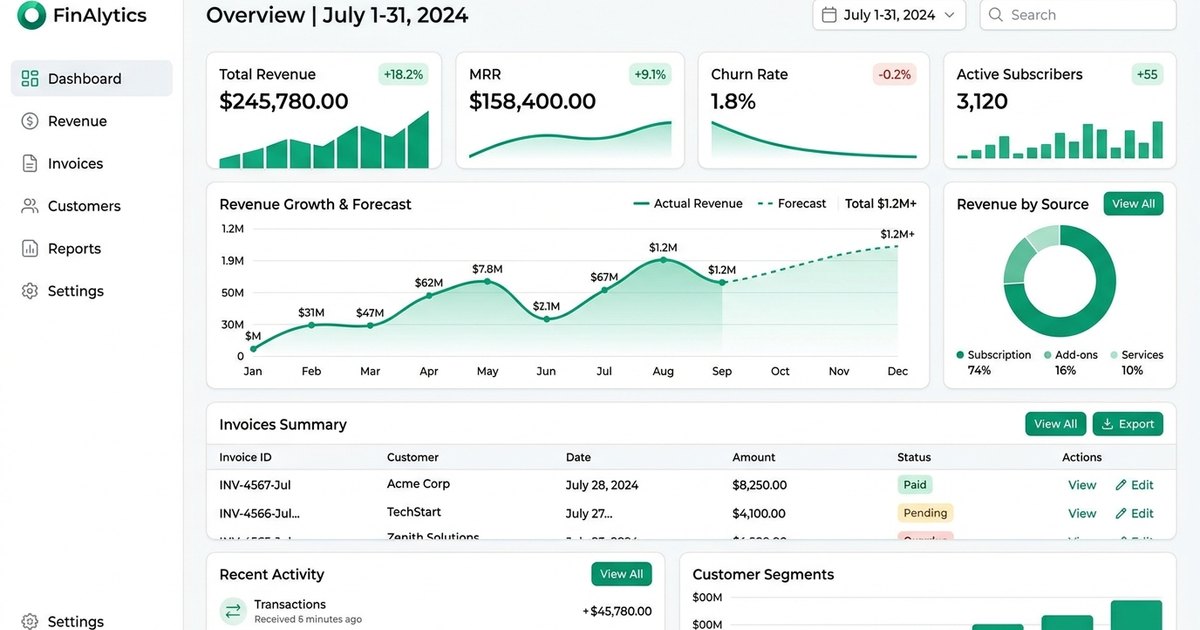This screenshot has height=630, width=1200.
Task: Click the date dropdown chevron arrow
Action: point(949,15)
